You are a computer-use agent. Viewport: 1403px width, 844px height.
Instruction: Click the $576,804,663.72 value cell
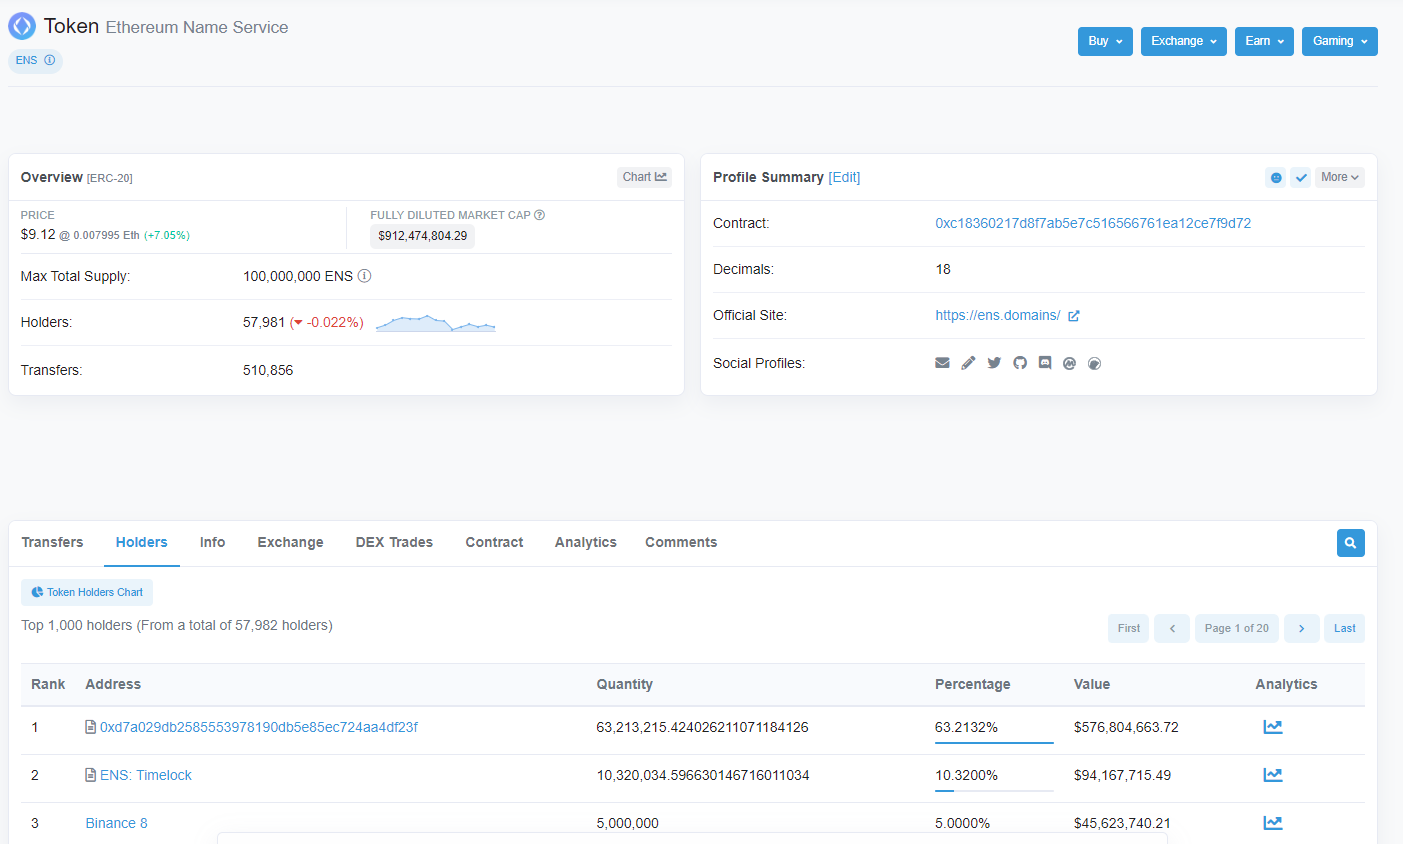tap(1126, 727)
